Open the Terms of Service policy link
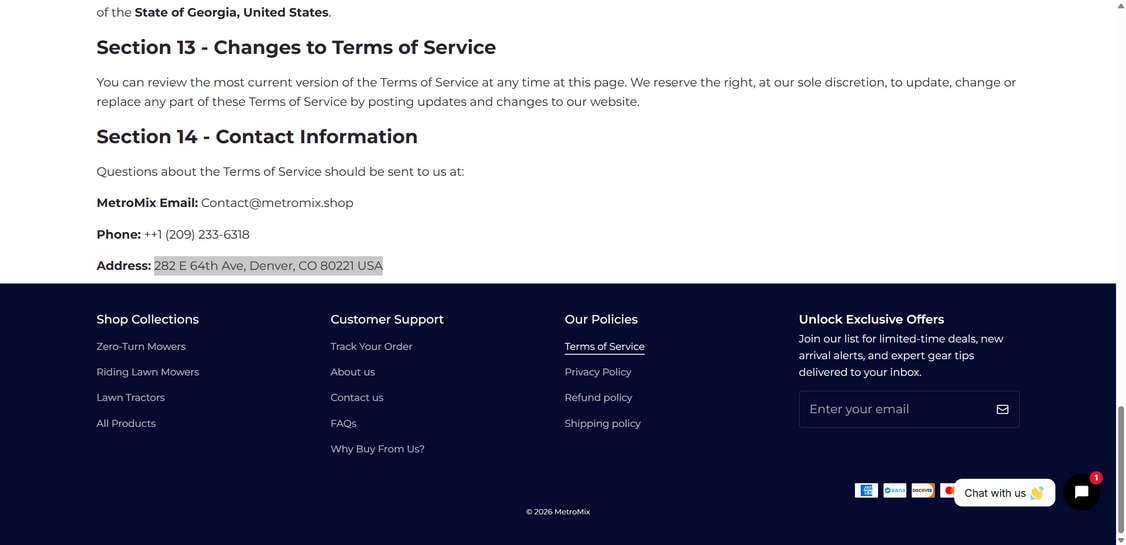 point(604,347)
